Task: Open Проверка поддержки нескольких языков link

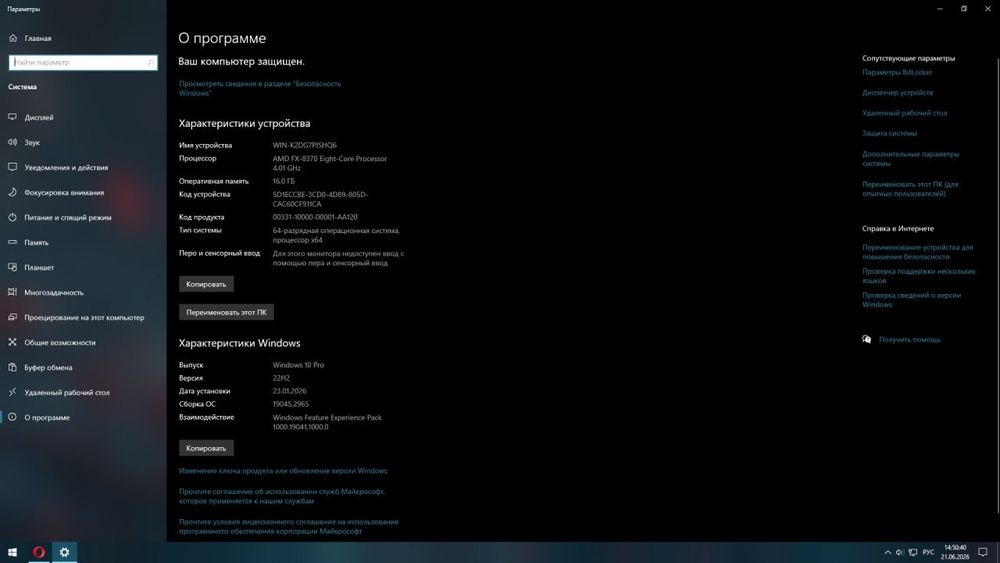Action: pyautogui.click(x=918, y=275)
